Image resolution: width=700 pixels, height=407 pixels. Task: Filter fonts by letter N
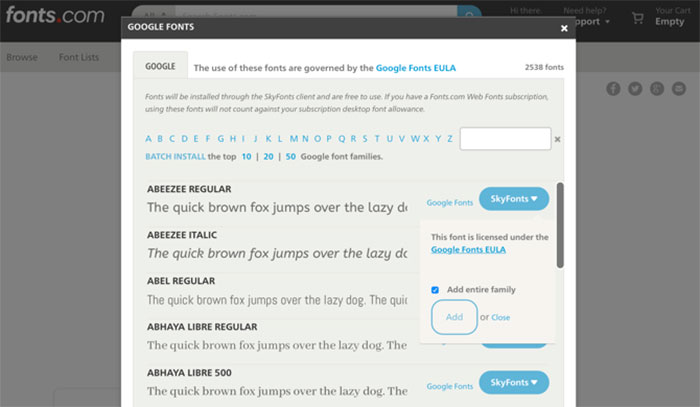(x=305, y=139)
